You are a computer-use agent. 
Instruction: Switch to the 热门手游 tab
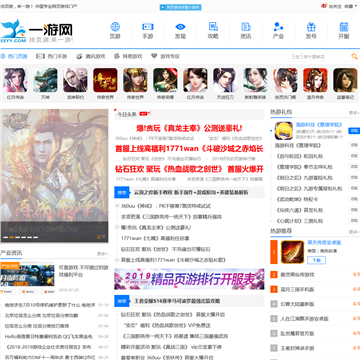tap(52, 56)
